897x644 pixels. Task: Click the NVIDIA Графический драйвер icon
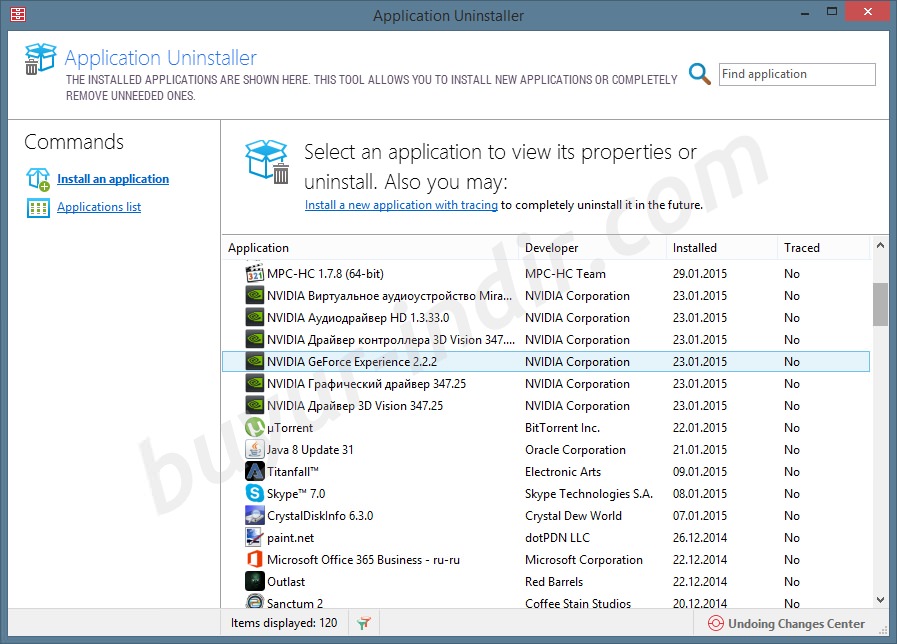click(x=255, y=383)
